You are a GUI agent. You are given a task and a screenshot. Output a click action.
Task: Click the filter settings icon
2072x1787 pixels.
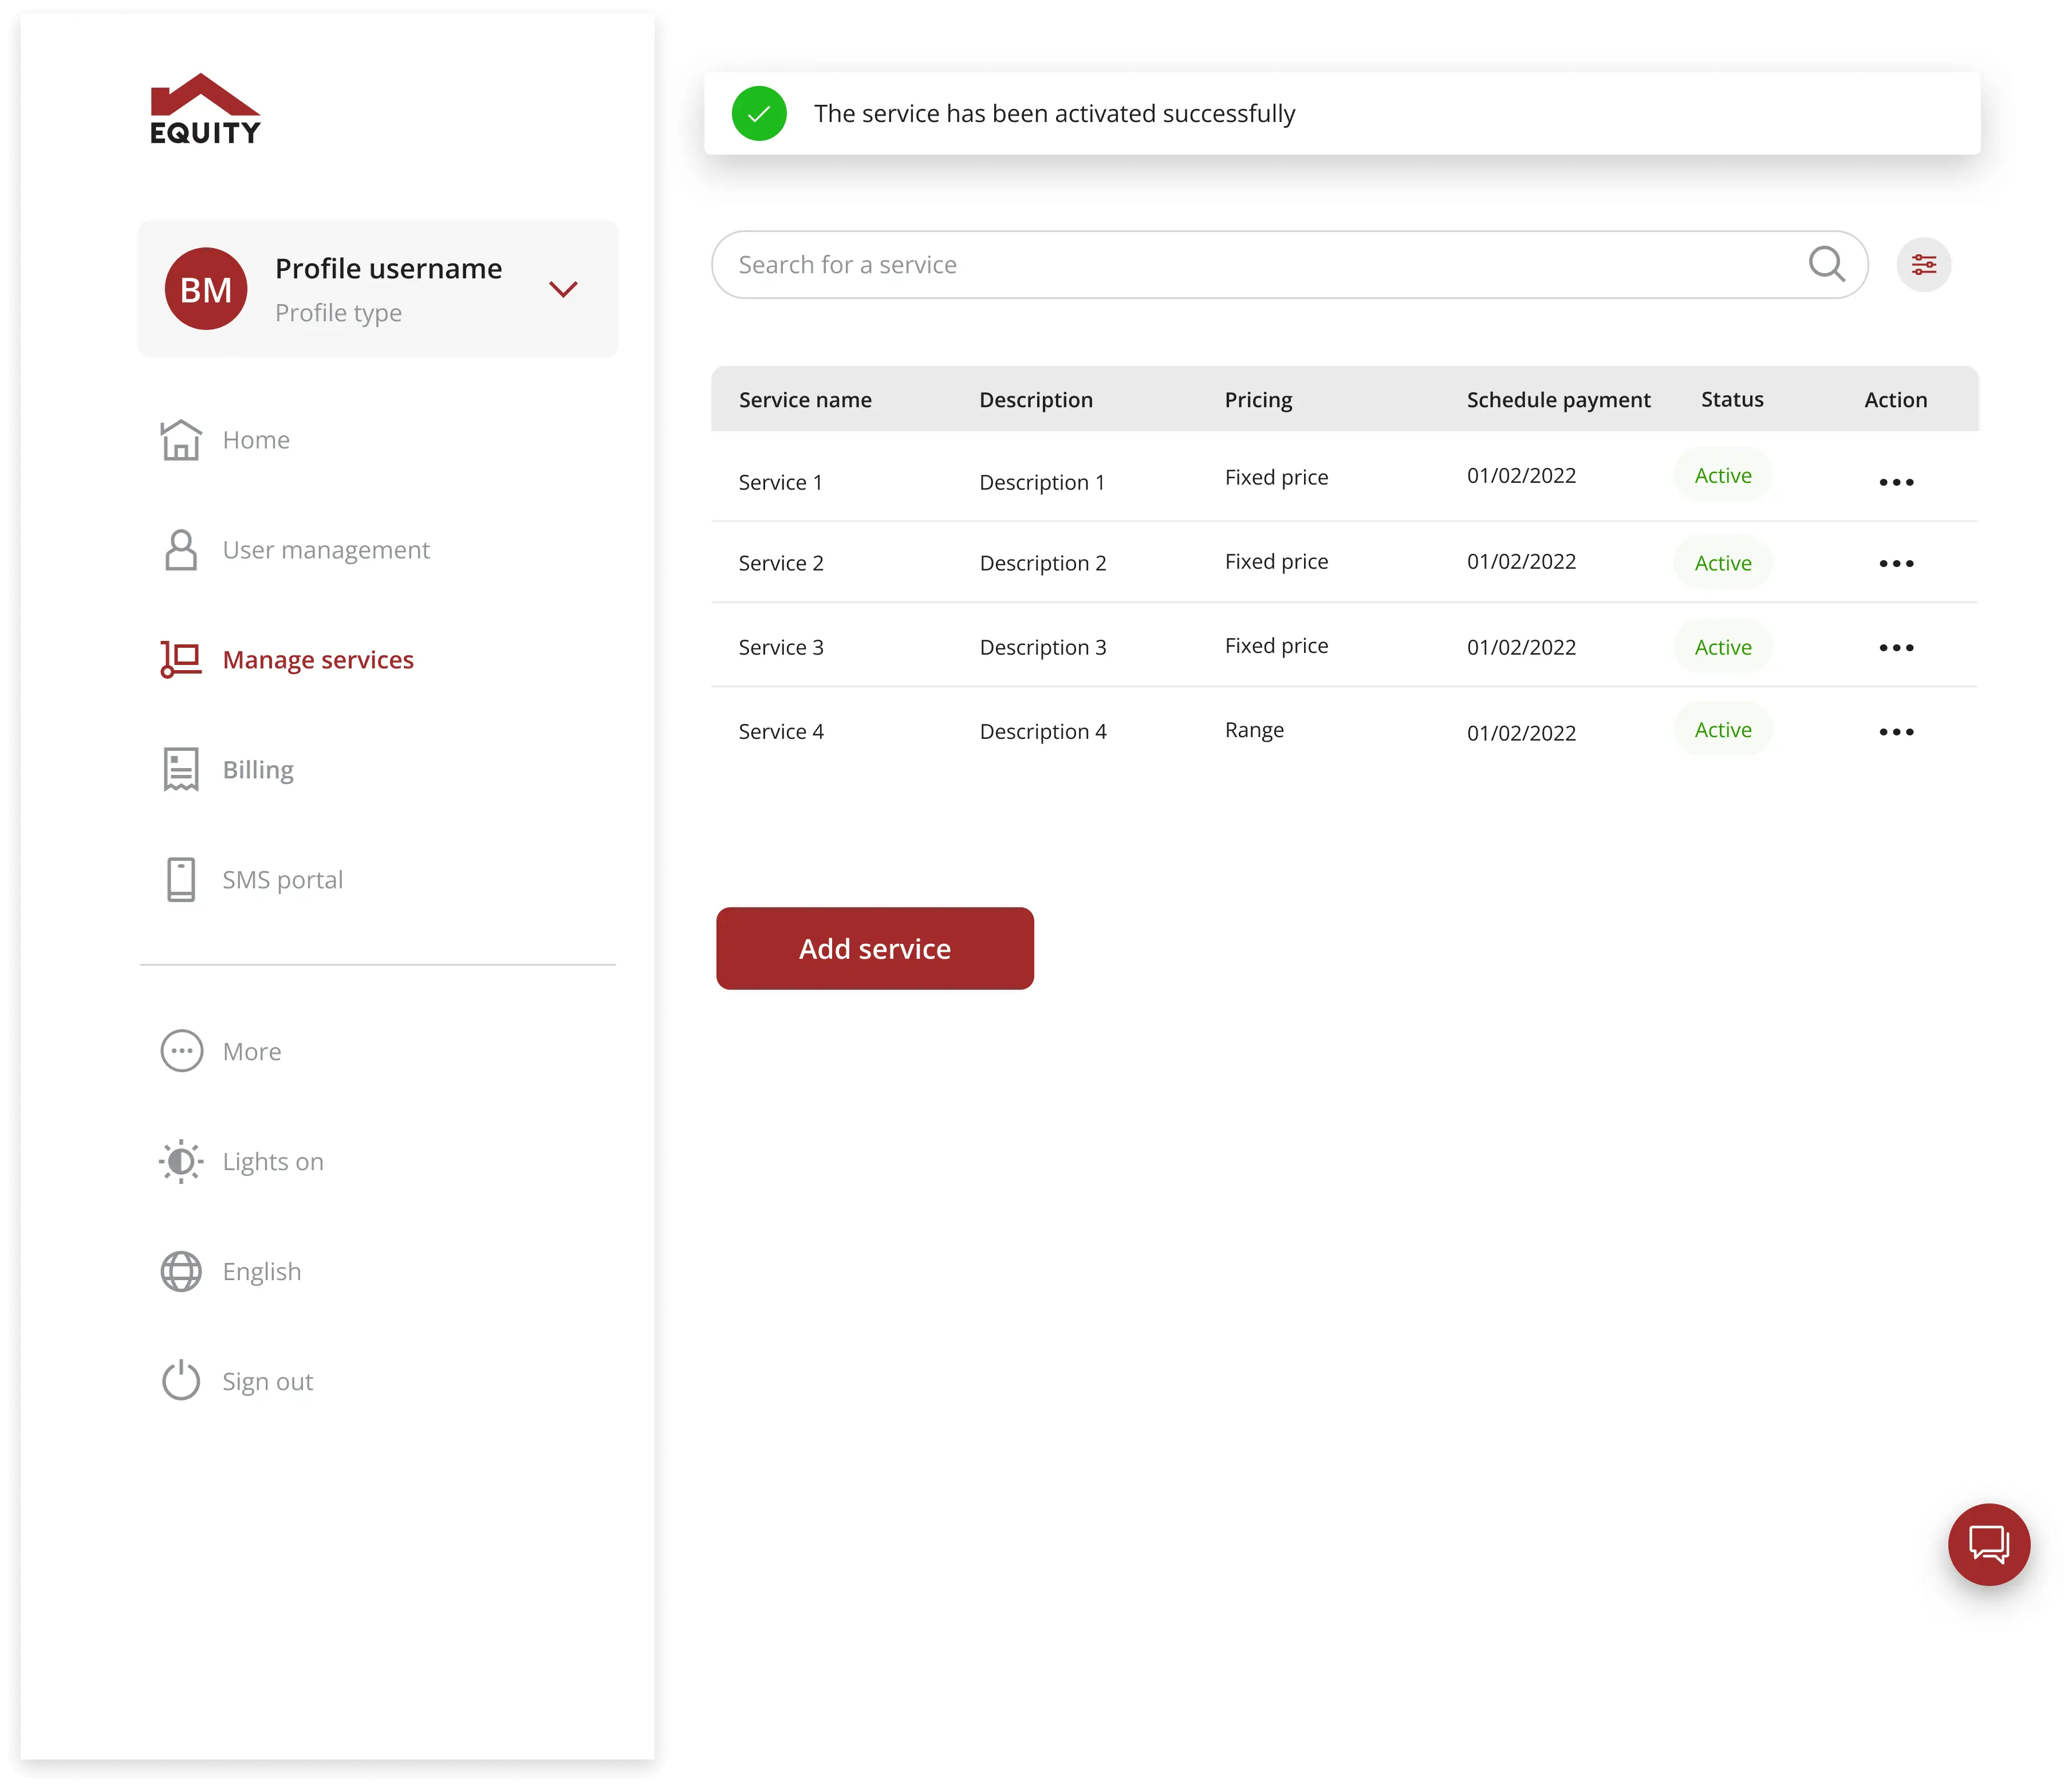click(x=1923, y=265)
